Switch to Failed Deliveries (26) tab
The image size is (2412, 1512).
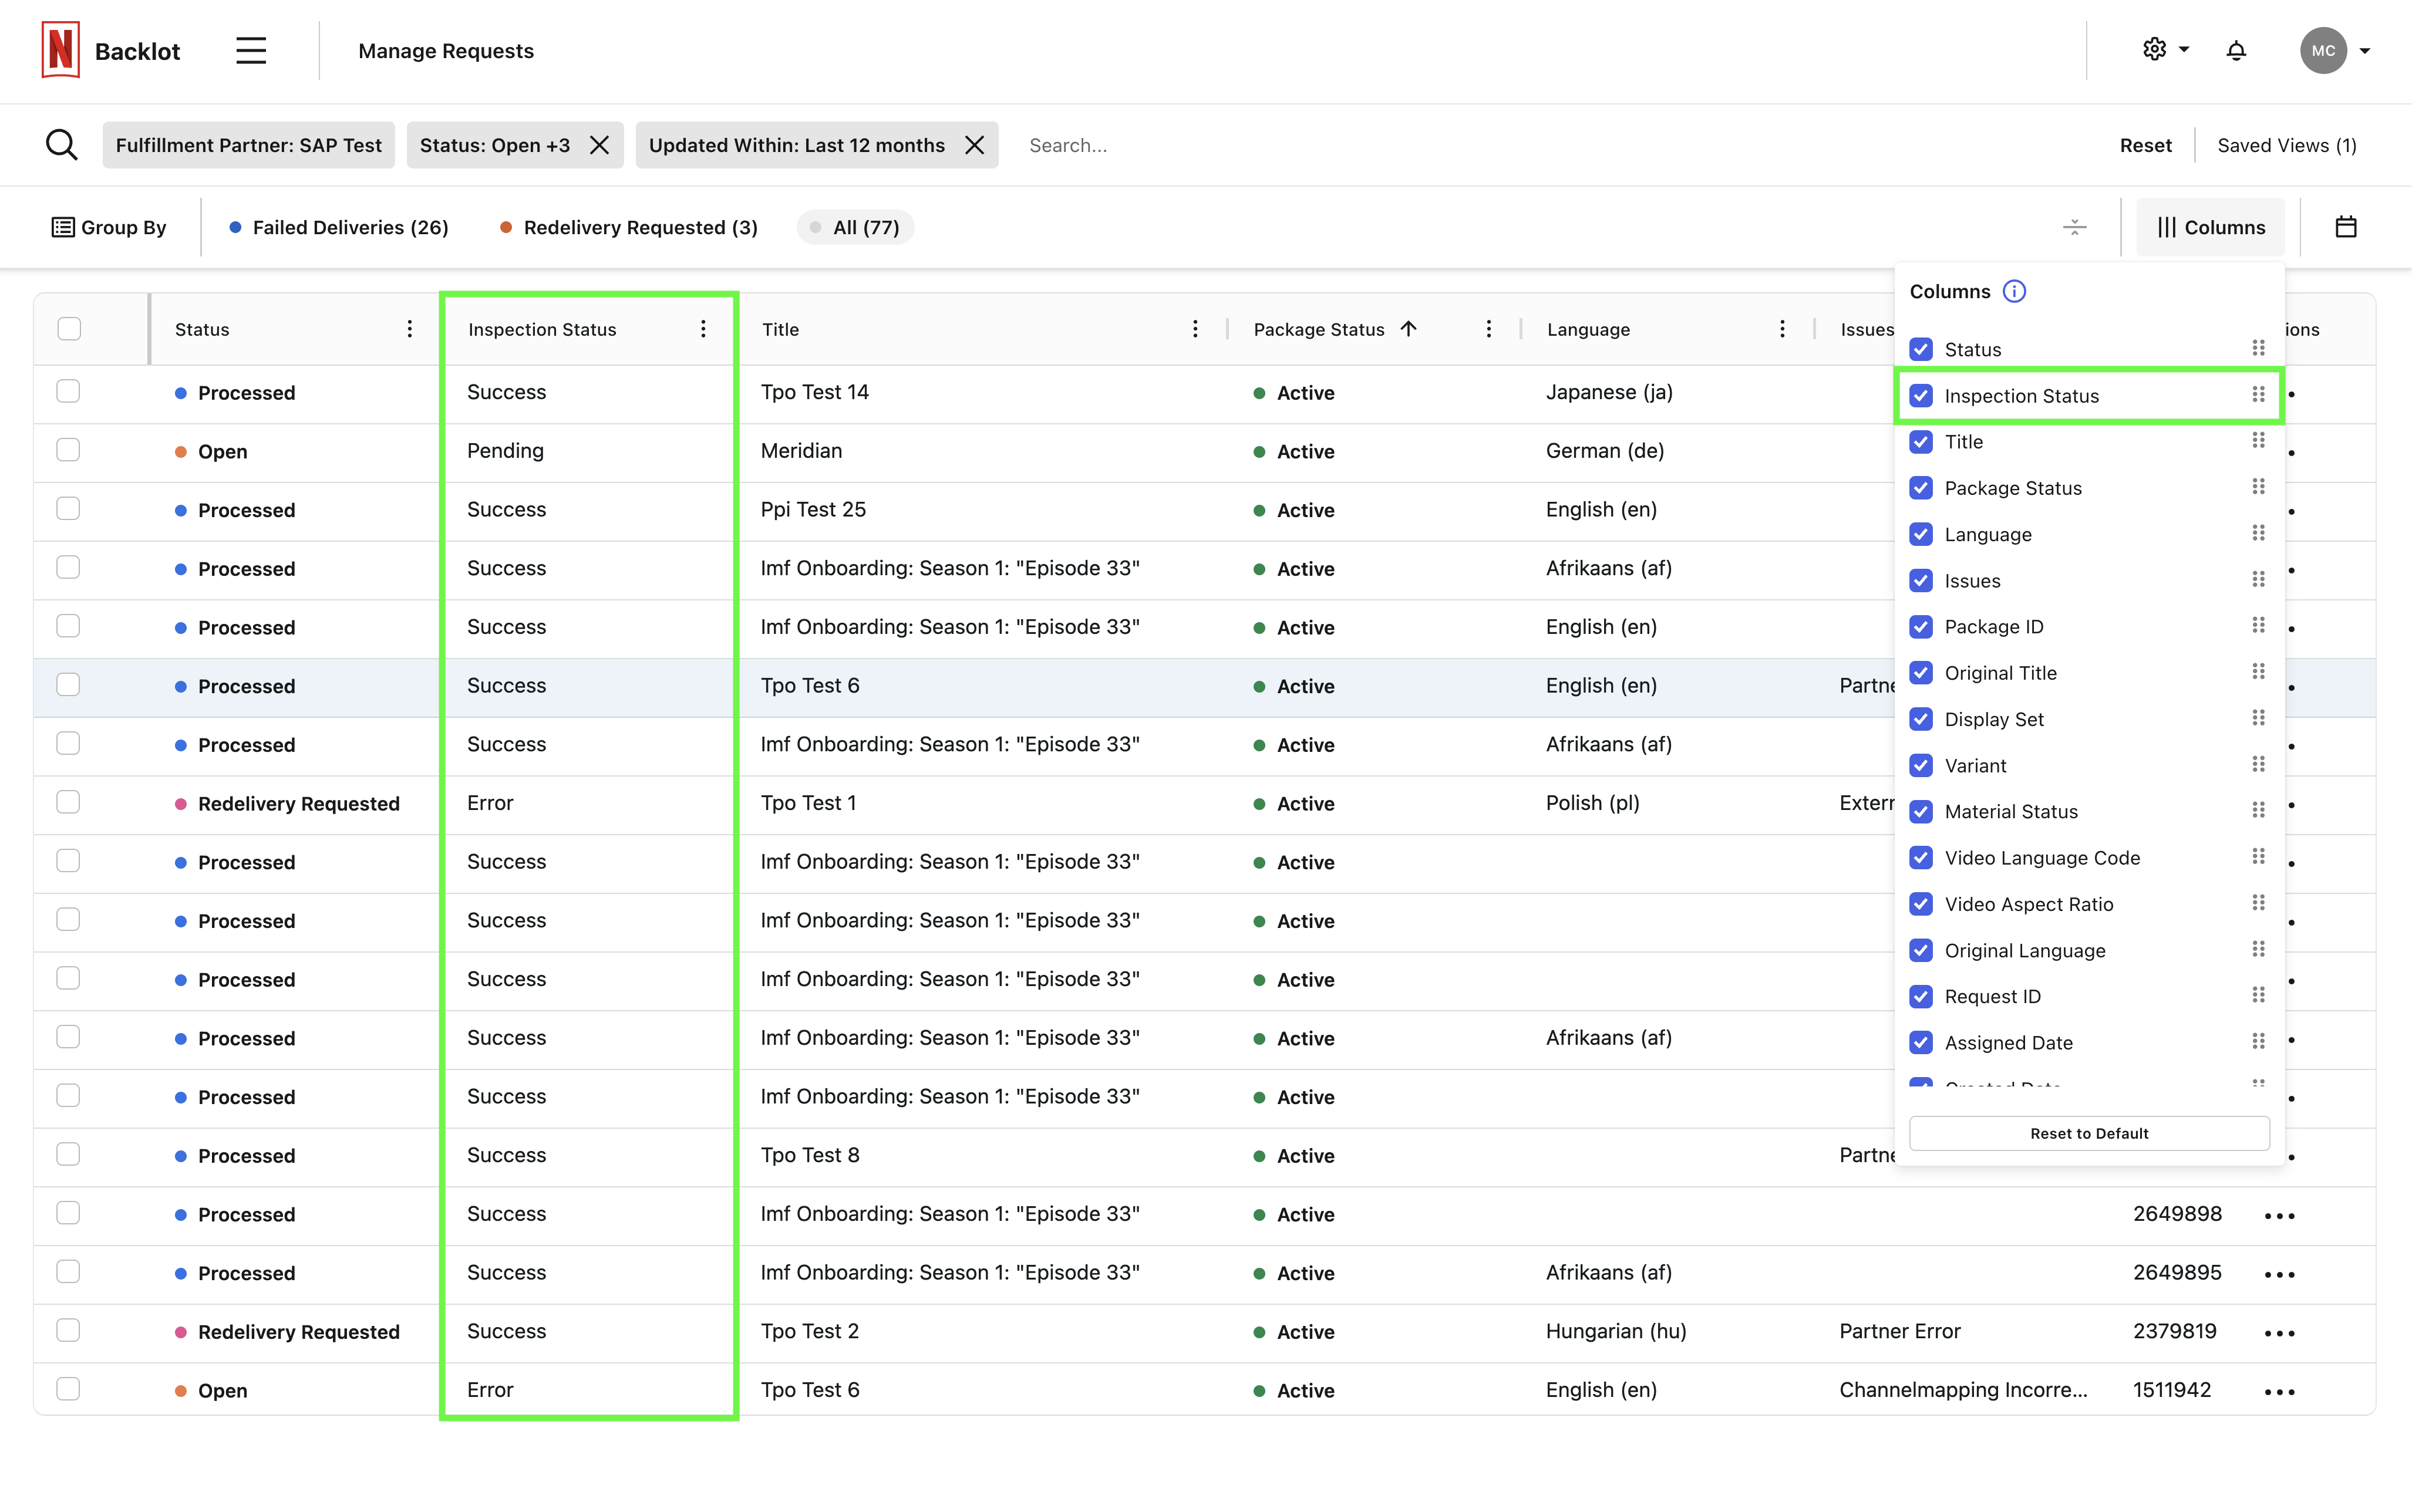pyautogui.click(x=339, y=227)
